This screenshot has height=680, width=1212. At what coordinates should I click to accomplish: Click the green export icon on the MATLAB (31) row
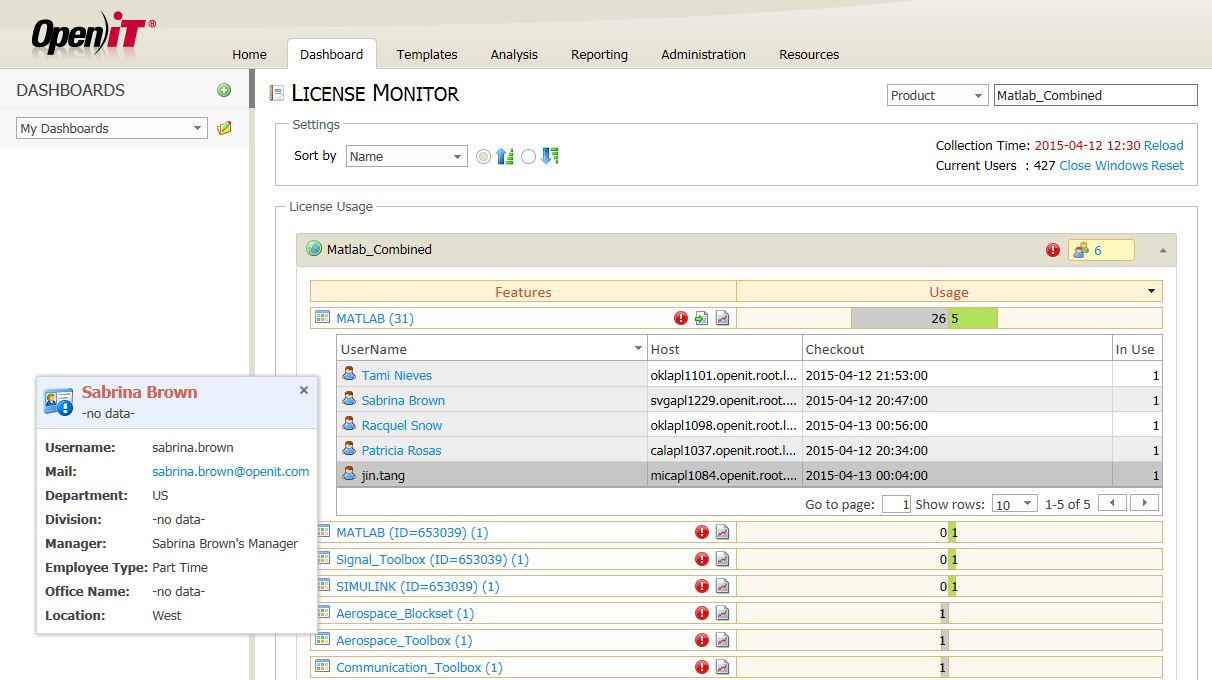click(x=702, y=318)
